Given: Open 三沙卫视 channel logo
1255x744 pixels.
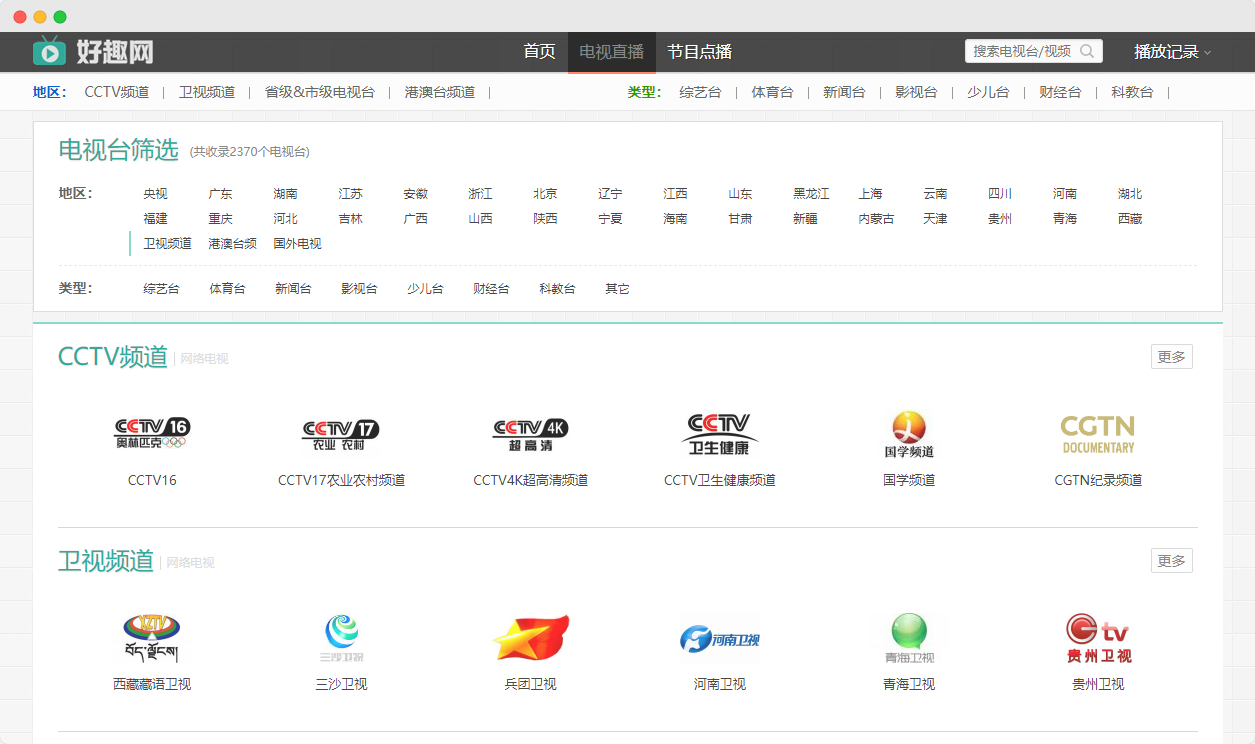Looking at the screenshot, I should pyautogui.click(x=341, y=638).
